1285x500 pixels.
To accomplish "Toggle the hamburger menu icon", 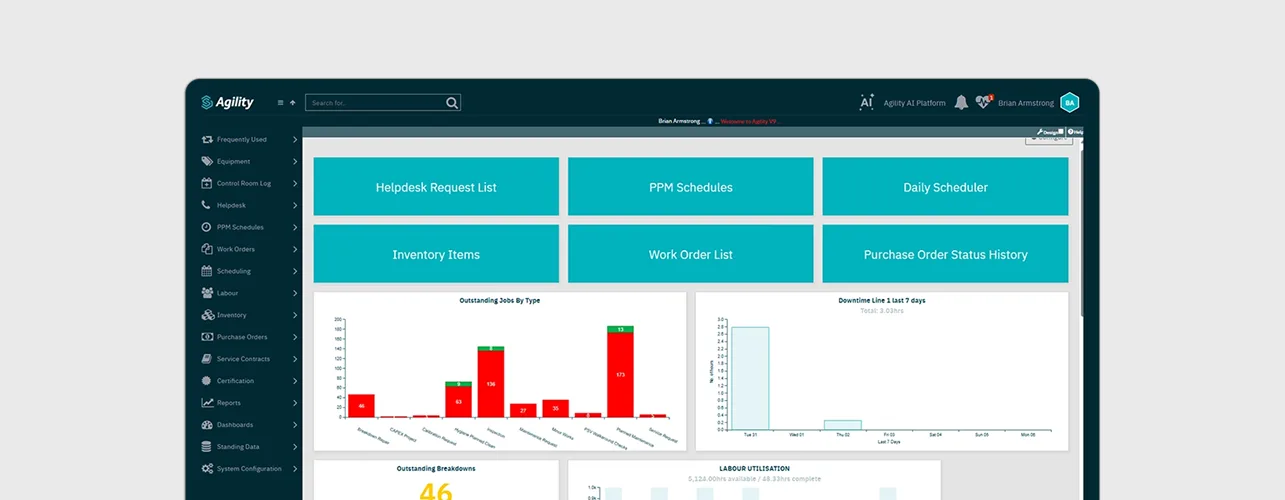I will (281, 102).
